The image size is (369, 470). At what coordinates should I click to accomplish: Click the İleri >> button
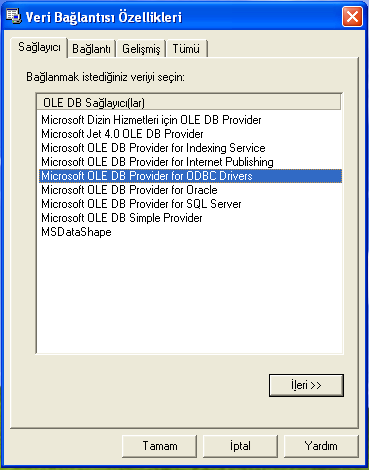tap(306, 385)
